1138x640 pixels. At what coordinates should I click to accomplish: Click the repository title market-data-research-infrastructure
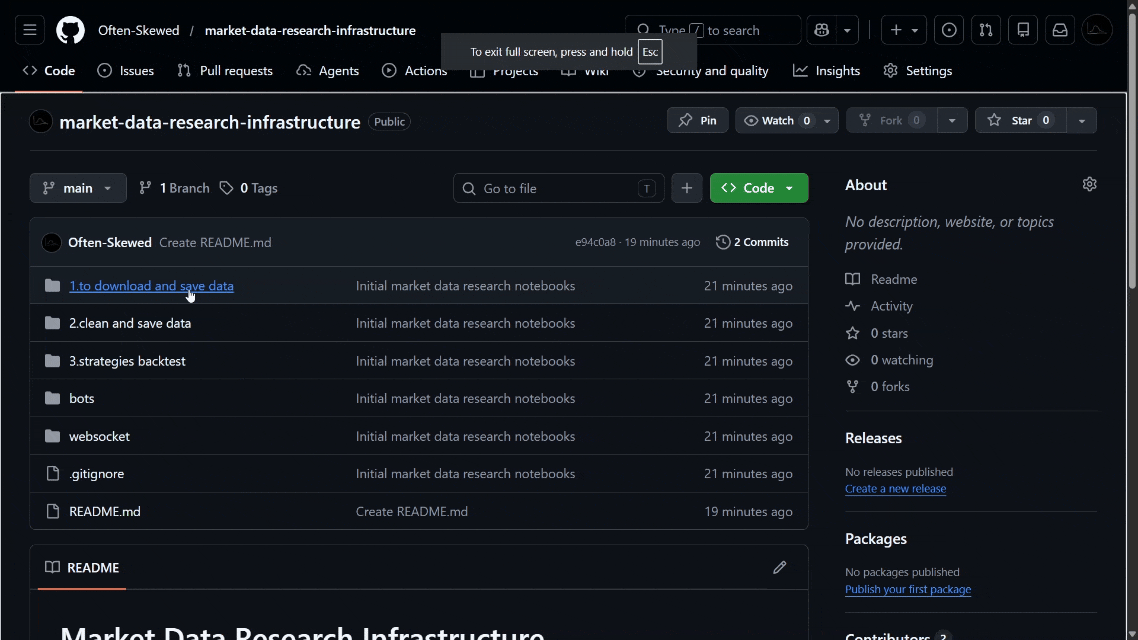coord(210,122)
